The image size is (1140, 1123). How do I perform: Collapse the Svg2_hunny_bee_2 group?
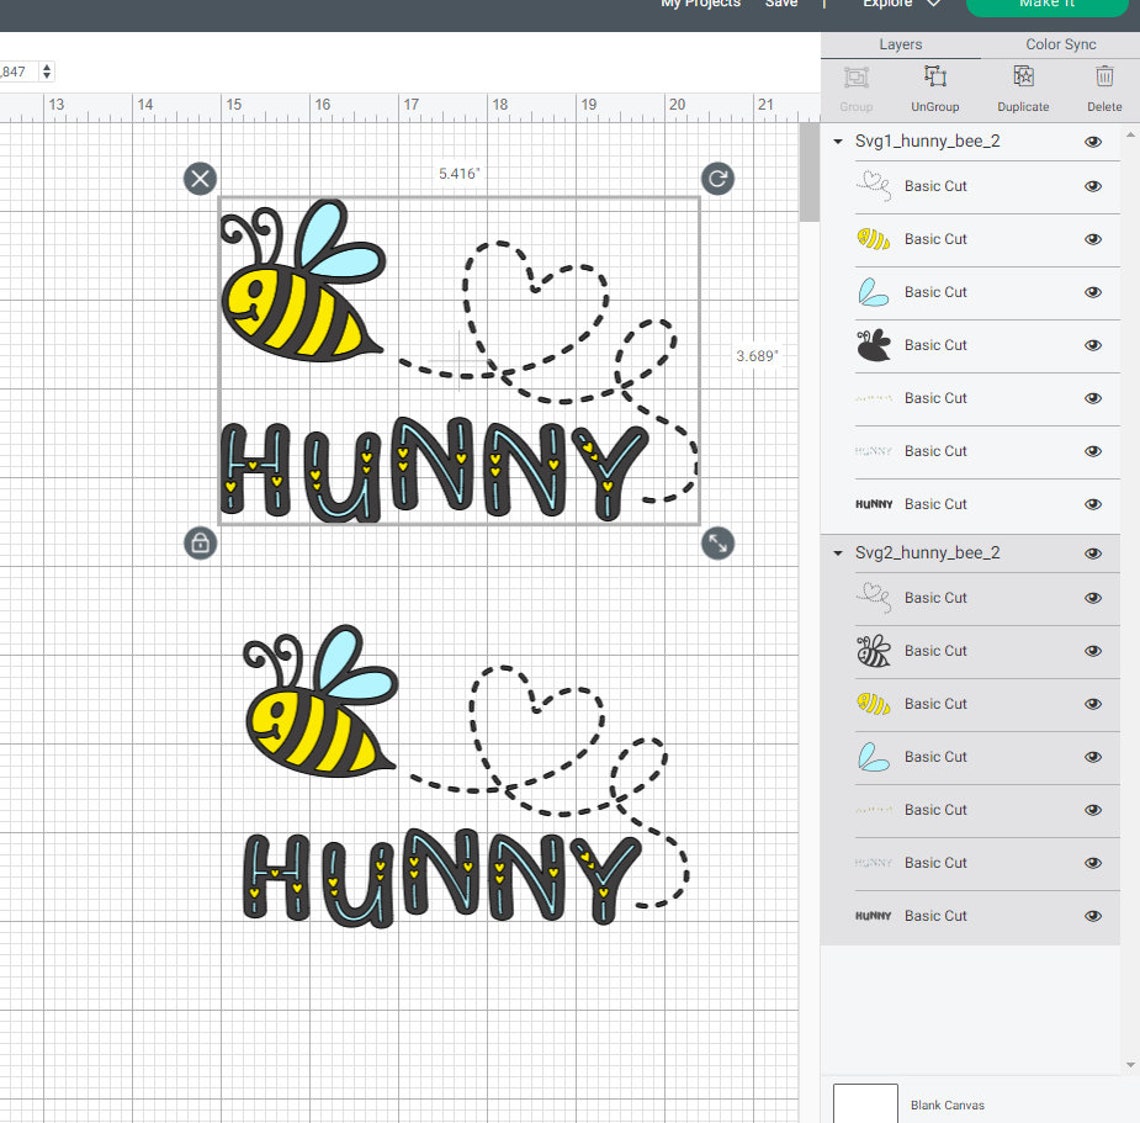[838, 552]
